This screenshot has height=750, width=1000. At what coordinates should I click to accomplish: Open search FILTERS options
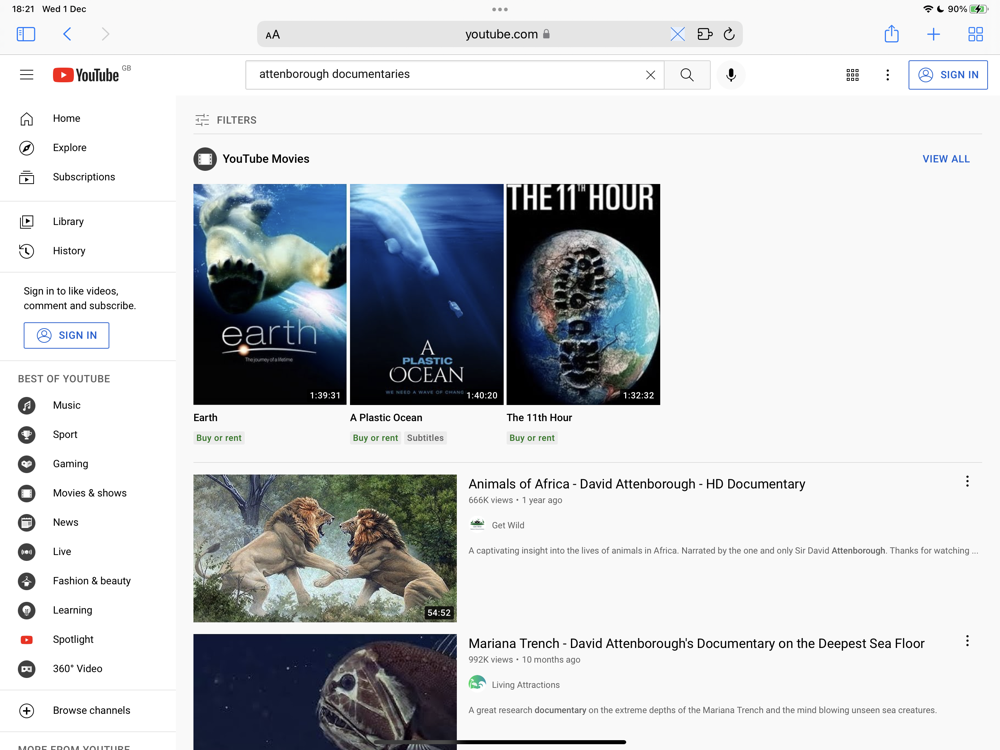click(x=226, y=120)
